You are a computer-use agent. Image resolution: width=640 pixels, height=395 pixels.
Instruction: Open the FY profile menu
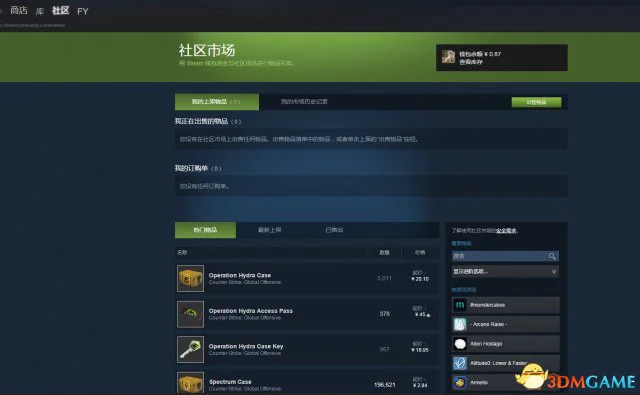83,11
